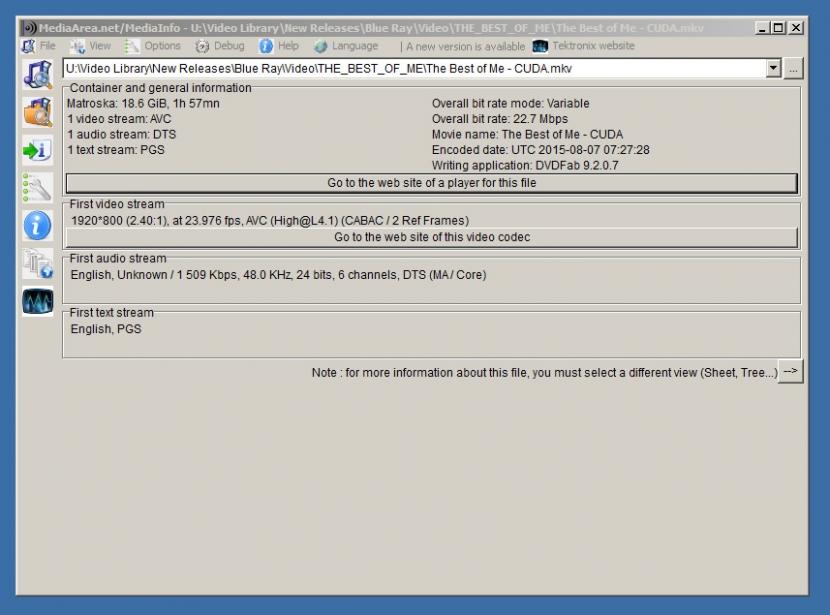Click the 'English, PGS' text stream line
The image size is (830, 615).
(106, 329)
